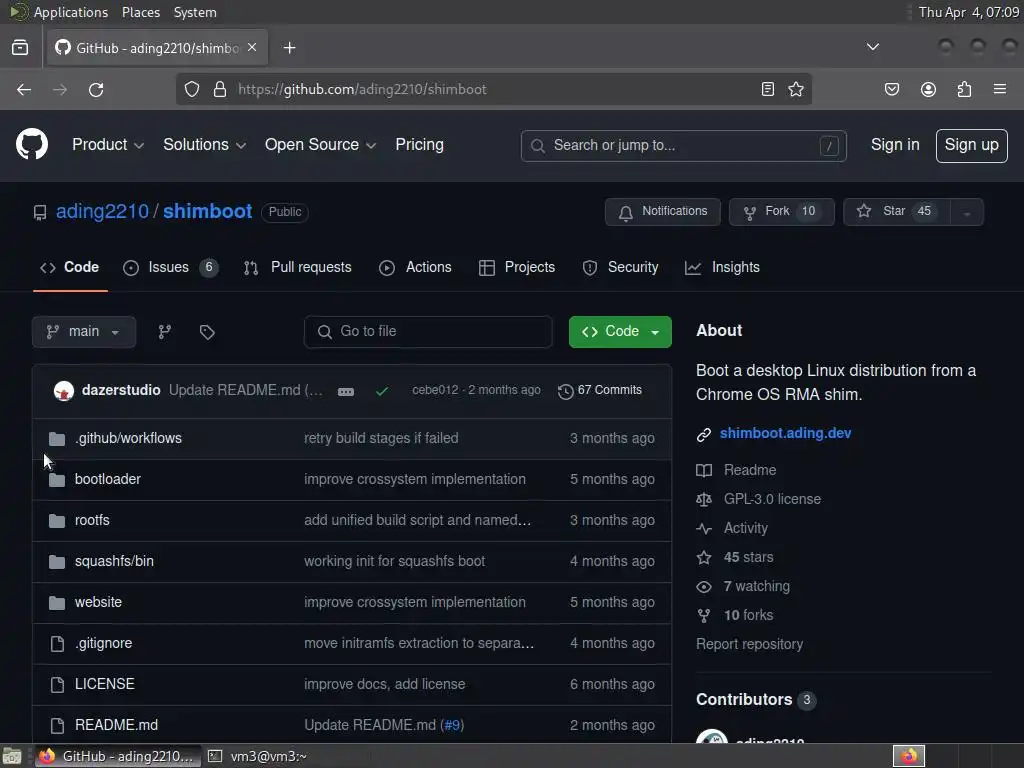
Task: Click the padlock site security icon
Action: pyautogui.click(x=220, y=89)
